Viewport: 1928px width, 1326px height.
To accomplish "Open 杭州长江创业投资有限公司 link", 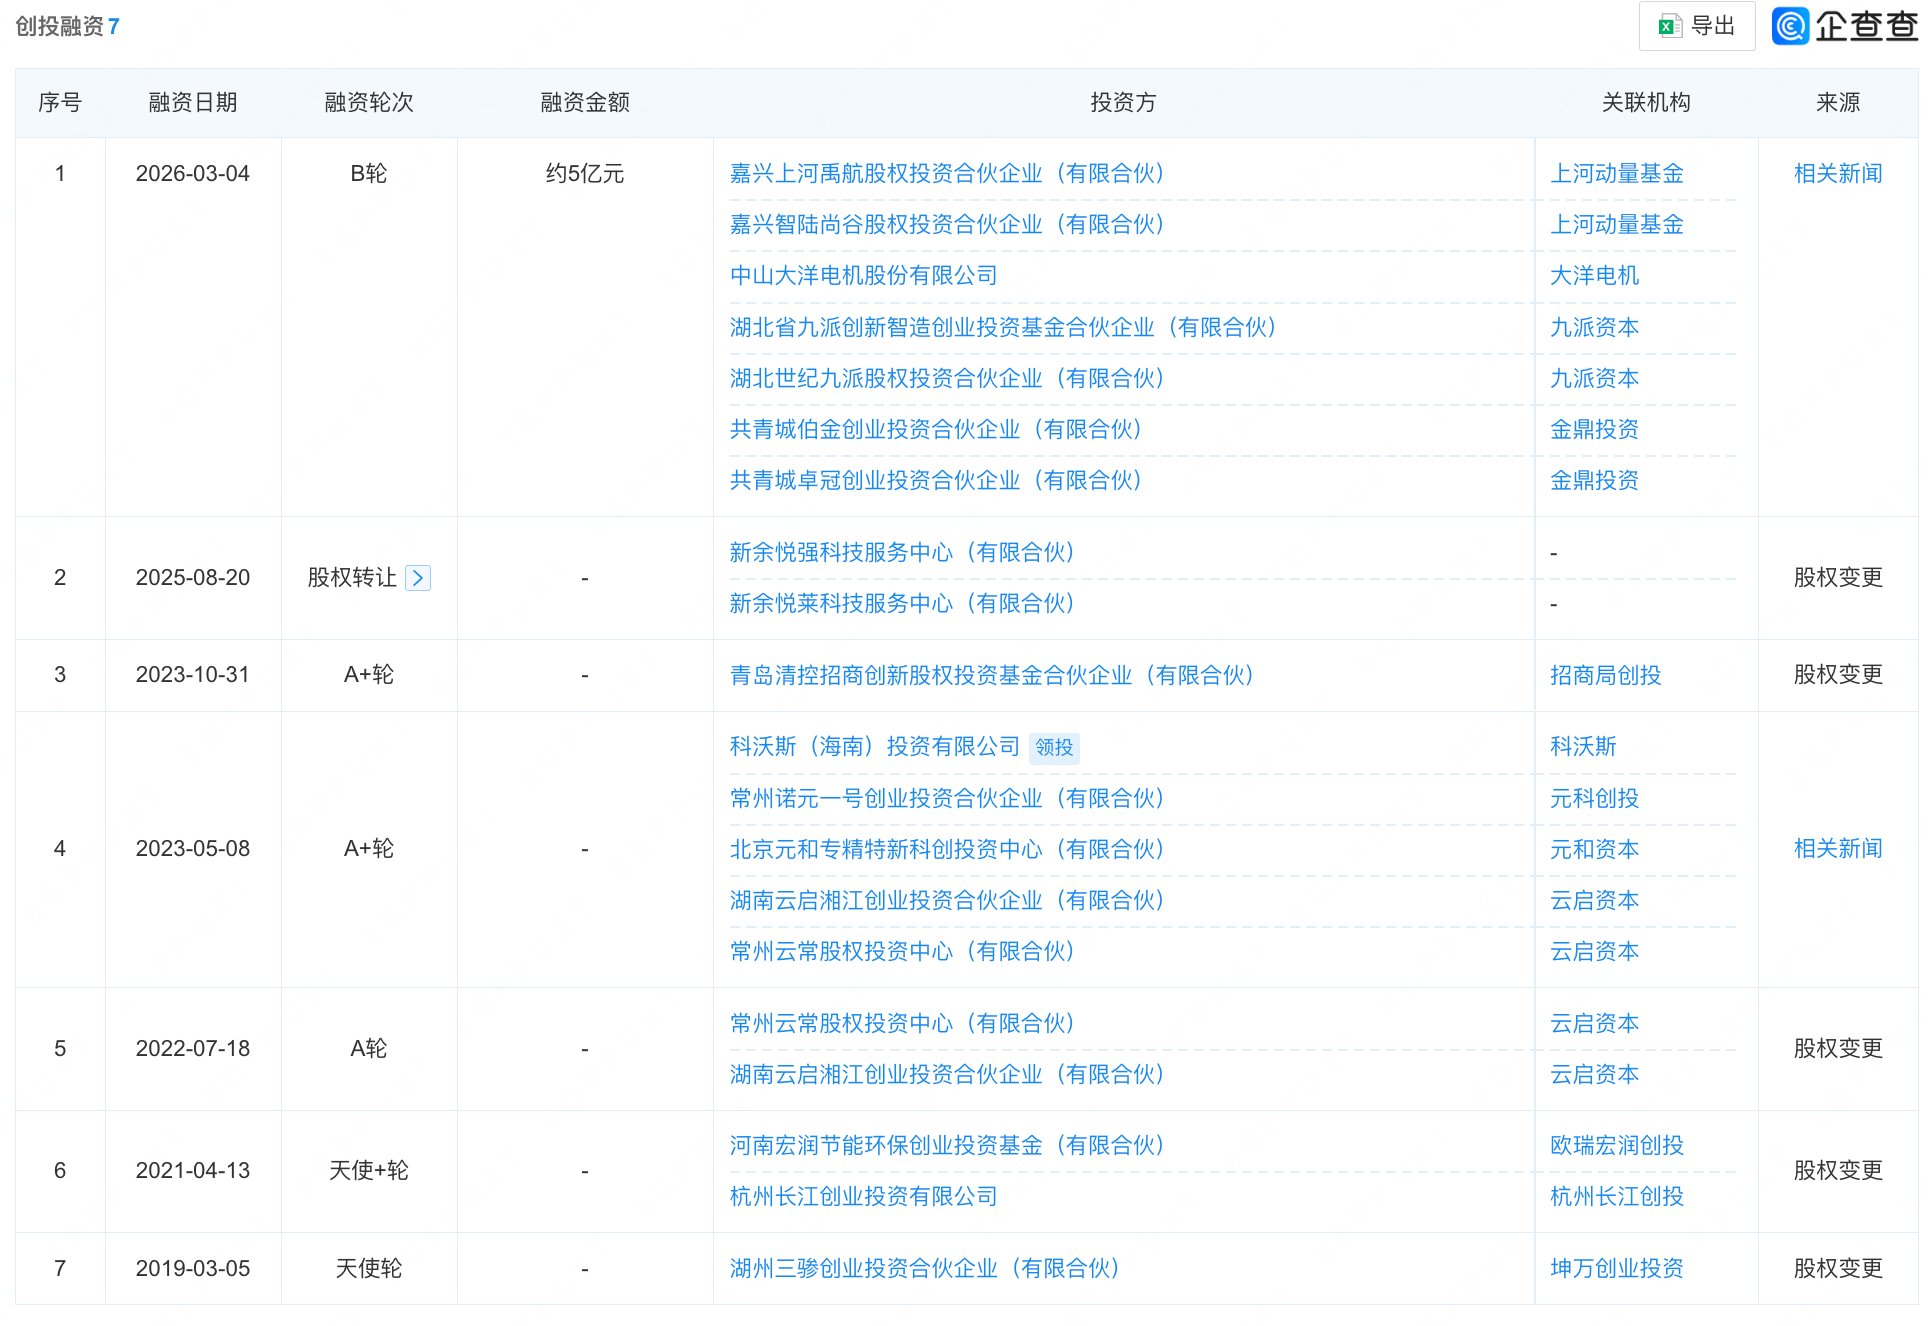I will (864, 1197).
